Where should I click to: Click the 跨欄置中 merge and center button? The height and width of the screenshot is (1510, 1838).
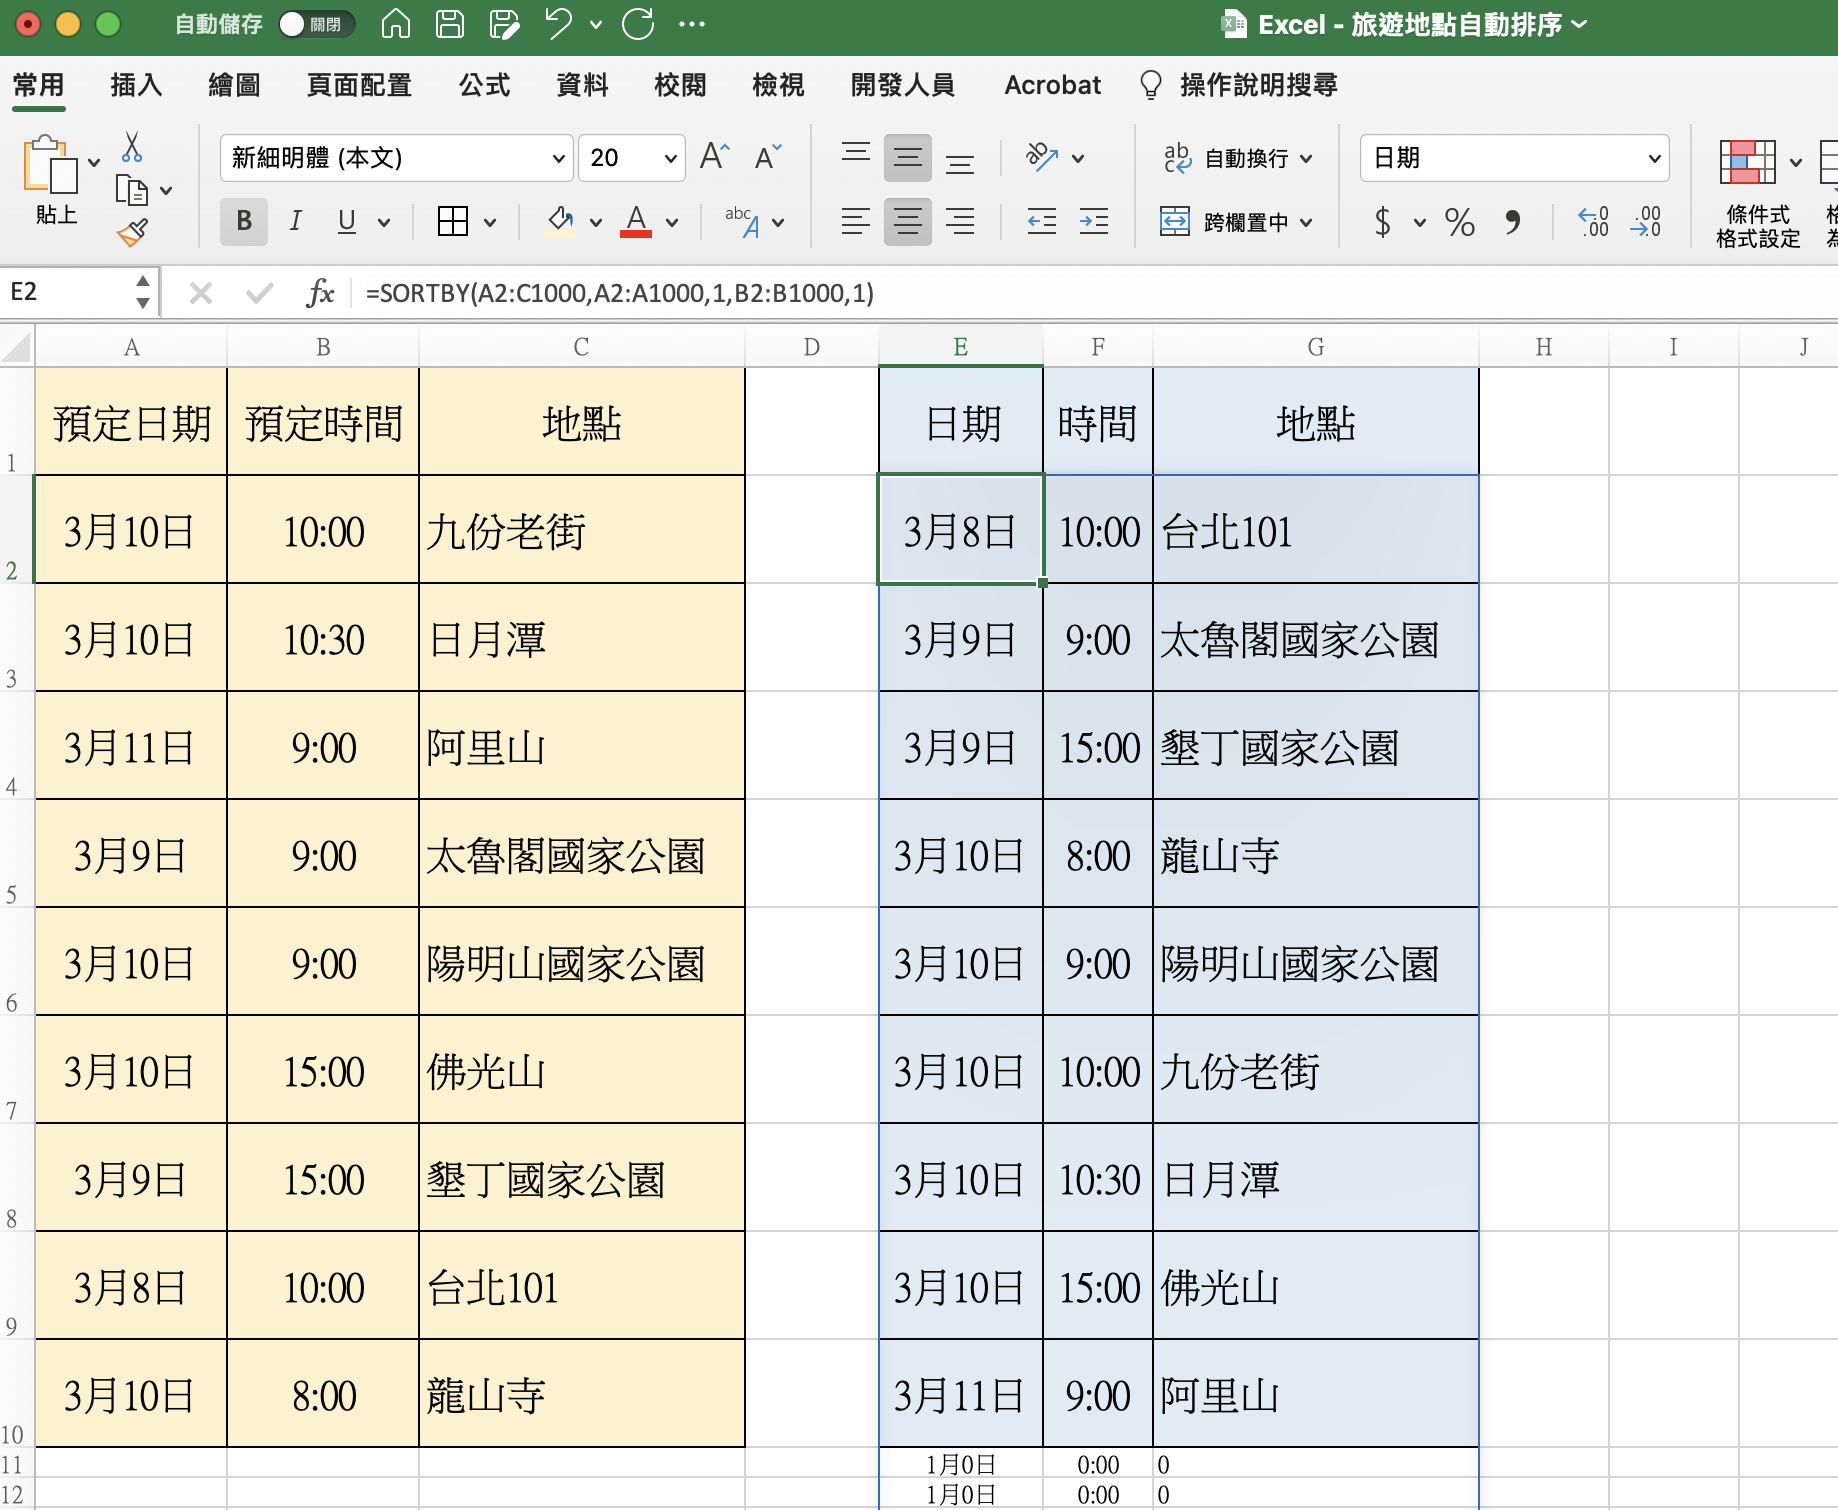click(1234, 221)
